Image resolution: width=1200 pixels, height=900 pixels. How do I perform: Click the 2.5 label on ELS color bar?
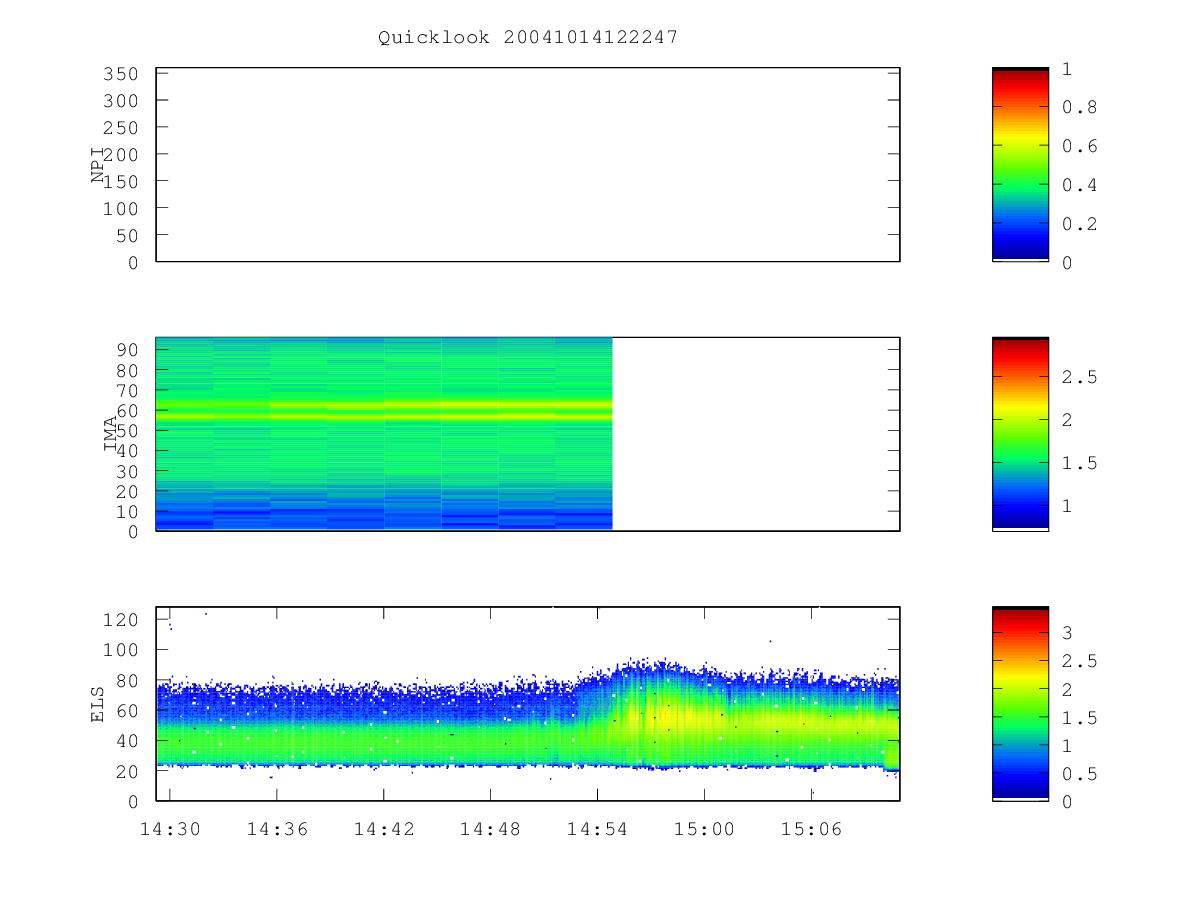tap(1078, 661)
